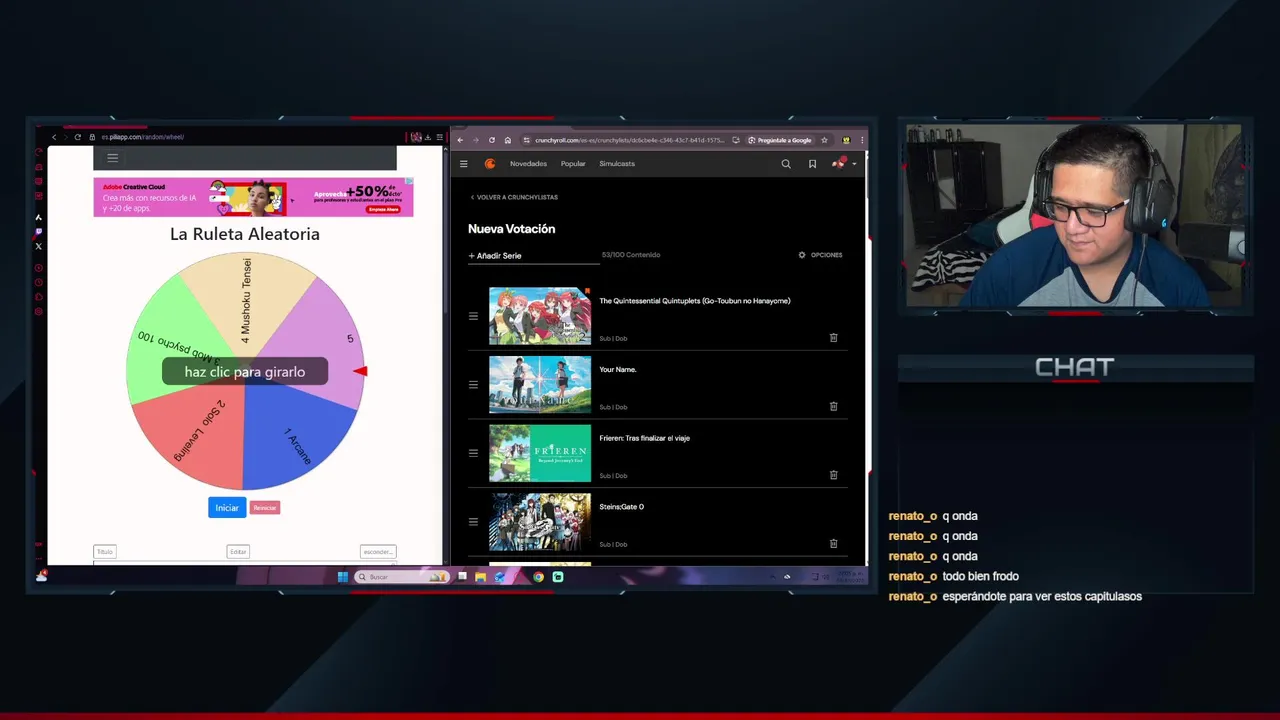Go back via Volver a Crunchylistas
The height and width of the screenshot is (720, 1280).
click(x=514, y=198)
